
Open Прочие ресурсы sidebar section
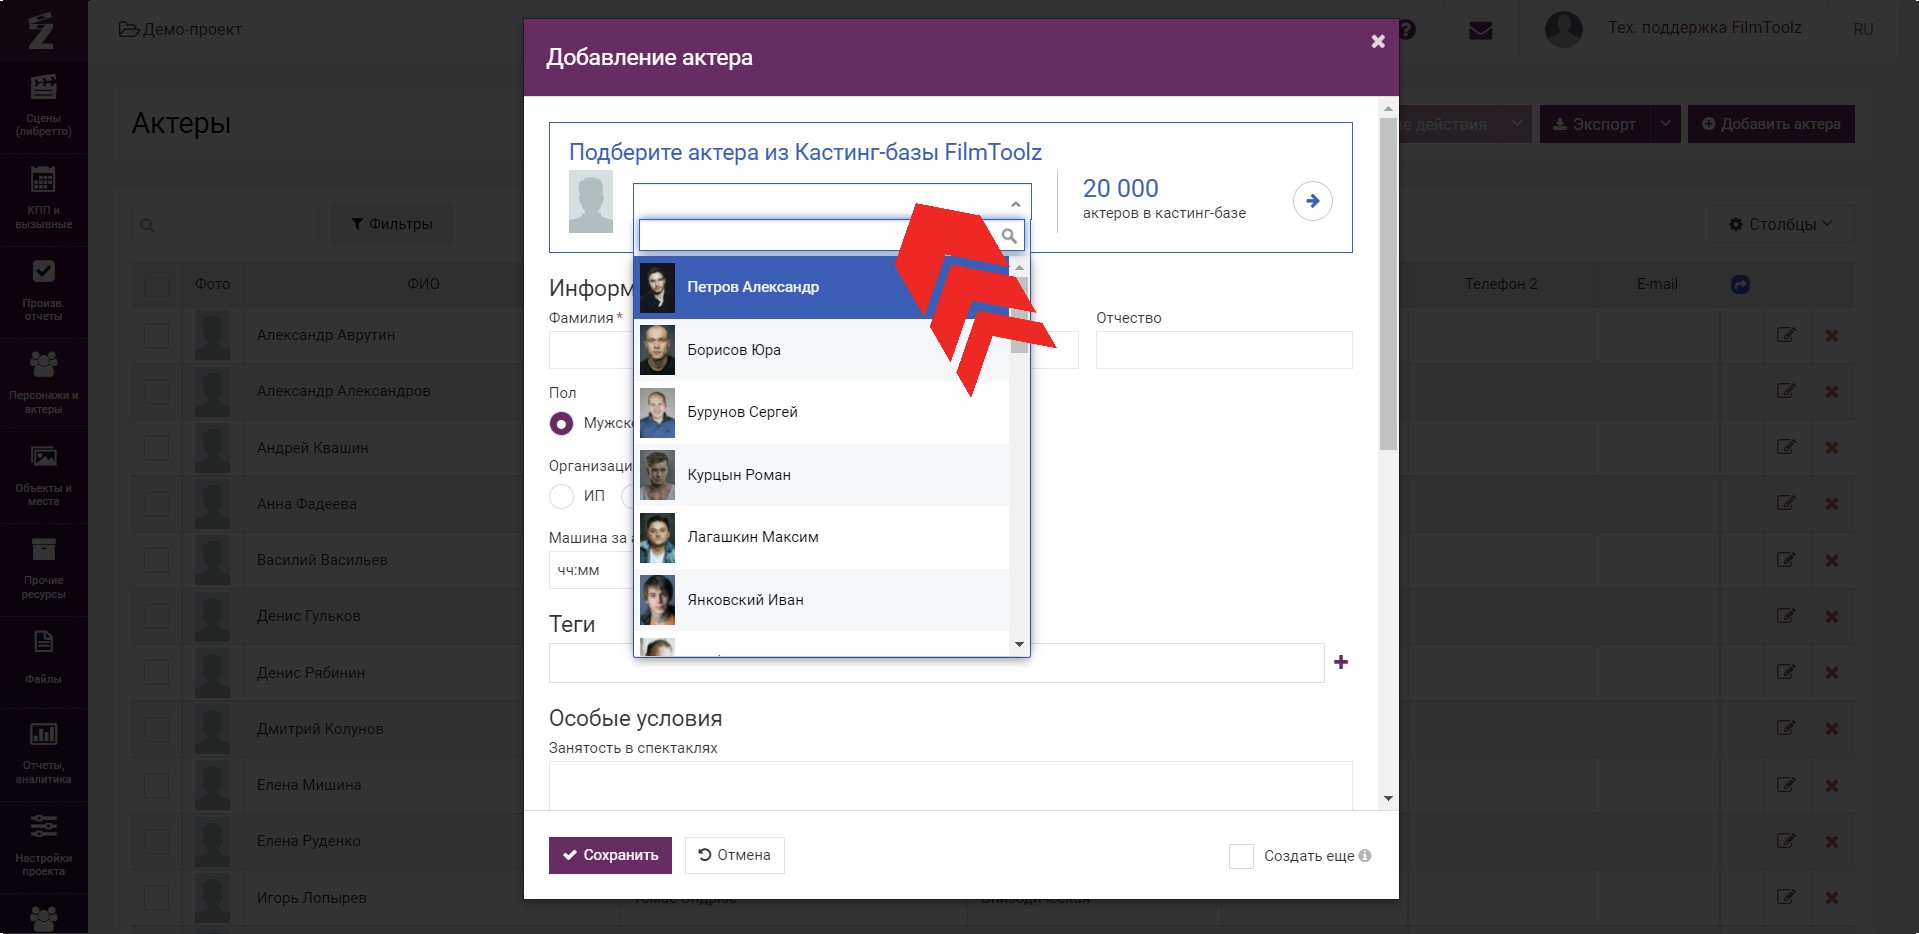(43, 568)
